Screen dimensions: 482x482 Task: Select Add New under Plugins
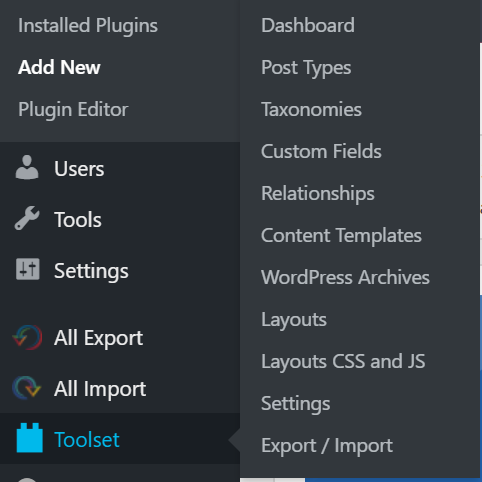point(59,67)
